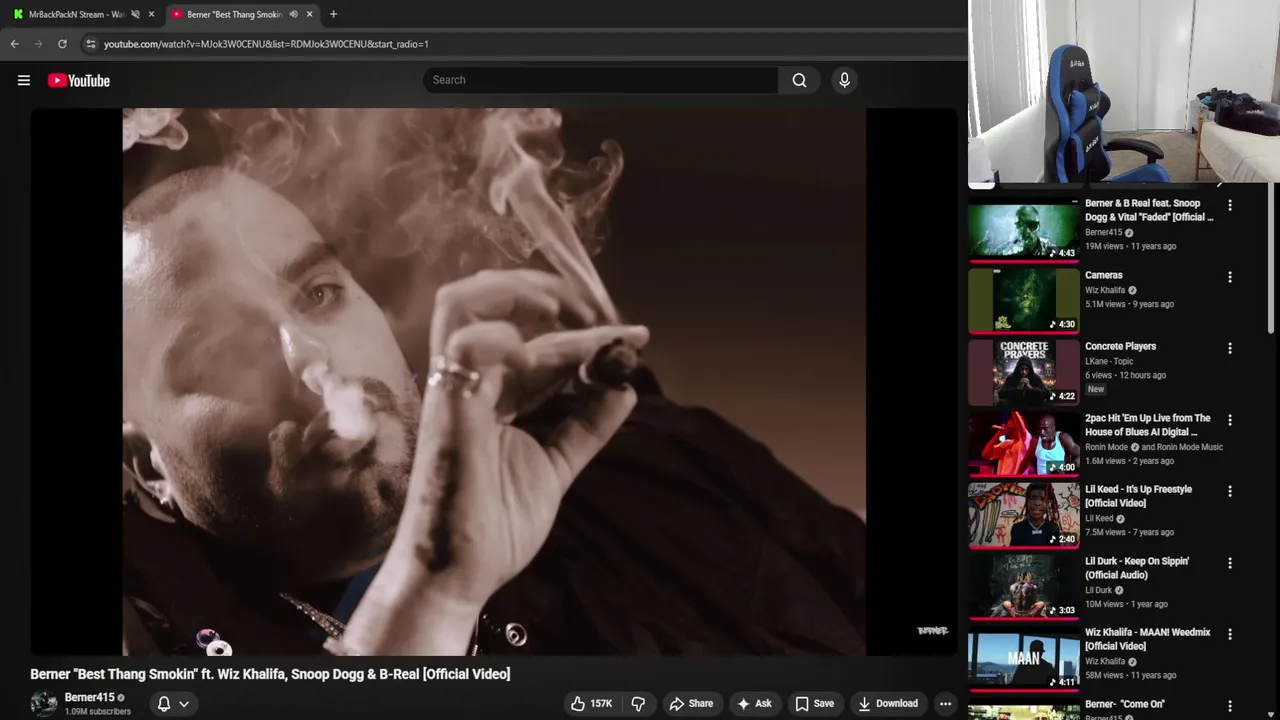Open a new browser tab
1280x720 pixels.
pos(333,14)
